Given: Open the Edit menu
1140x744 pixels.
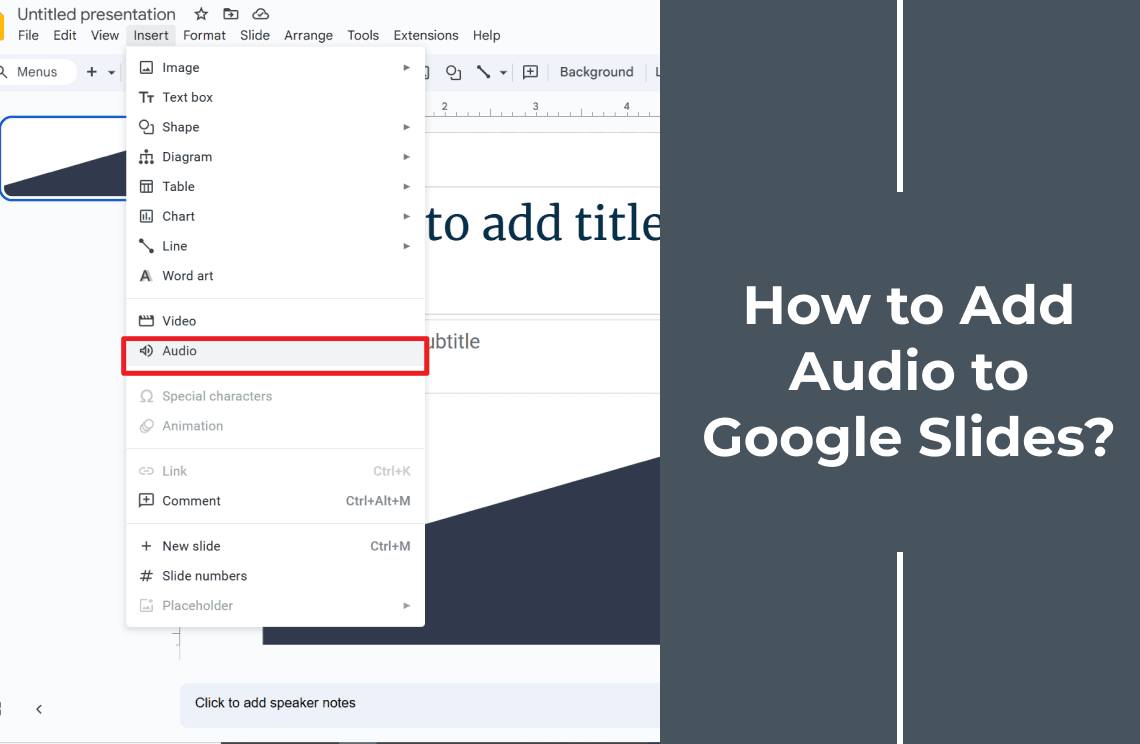Looking at the screenshot, I should coord(65,35).
